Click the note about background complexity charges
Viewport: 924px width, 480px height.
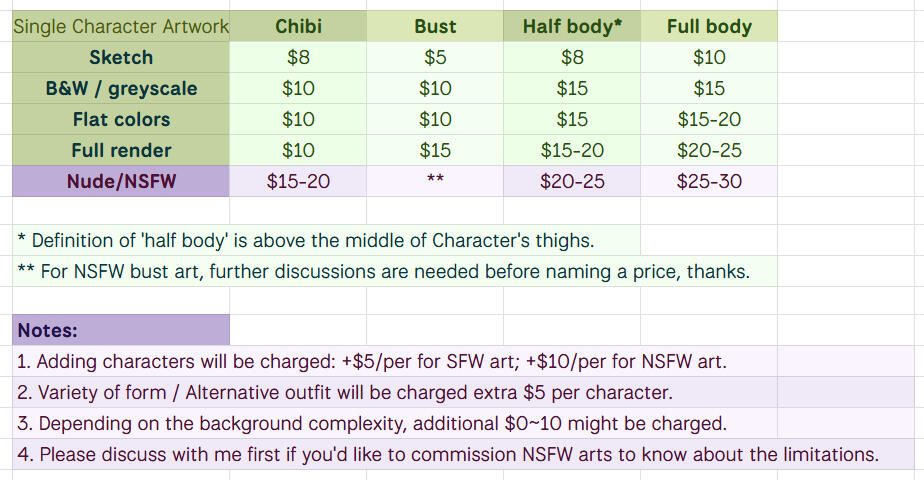click(369, 423)
